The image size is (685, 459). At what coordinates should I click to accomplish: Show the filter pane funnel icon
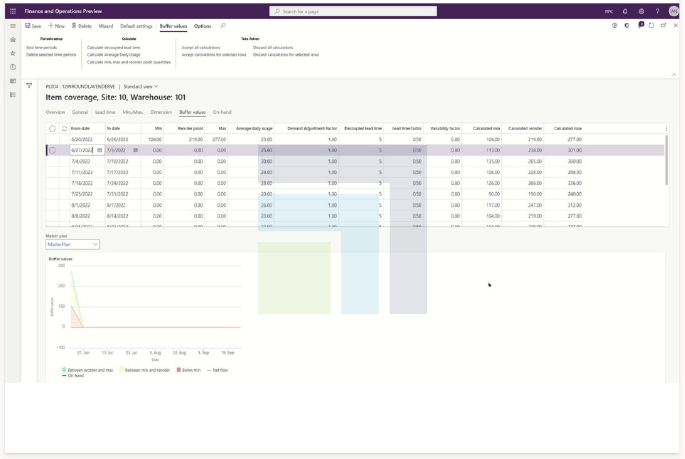(29, 86)
